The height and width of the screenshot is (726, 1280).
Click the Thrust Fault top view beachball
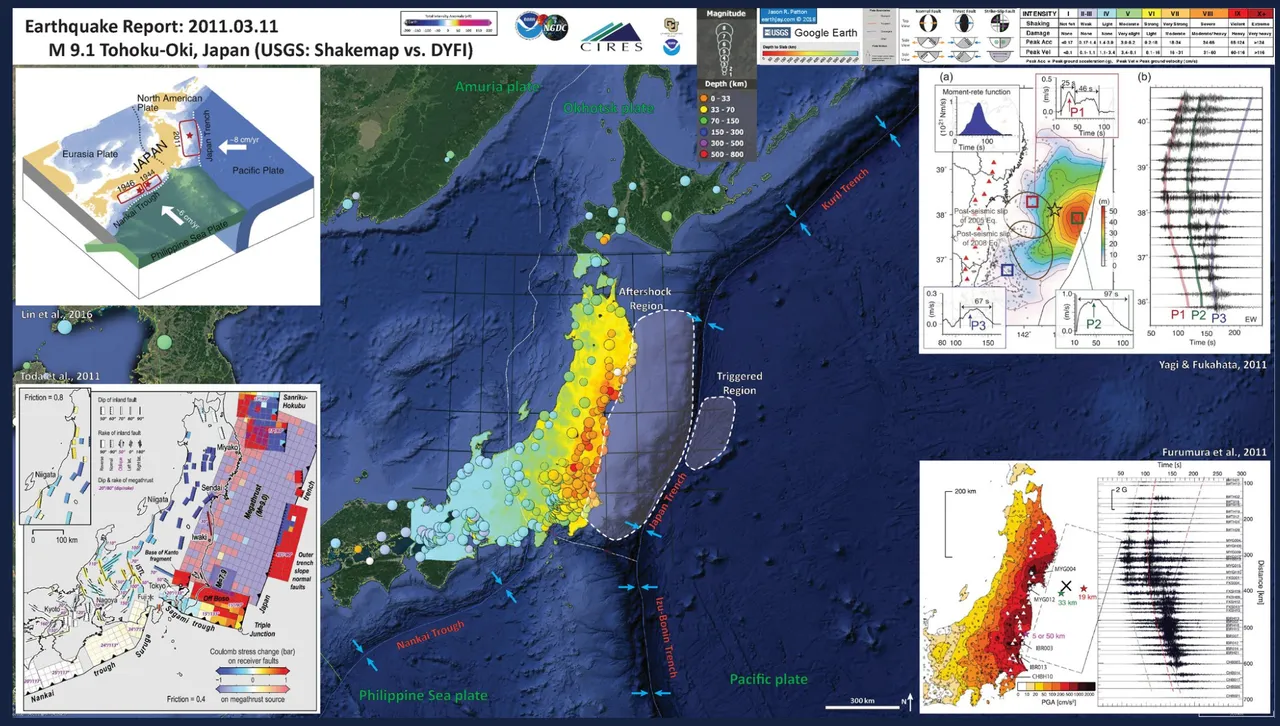point(964,23)
